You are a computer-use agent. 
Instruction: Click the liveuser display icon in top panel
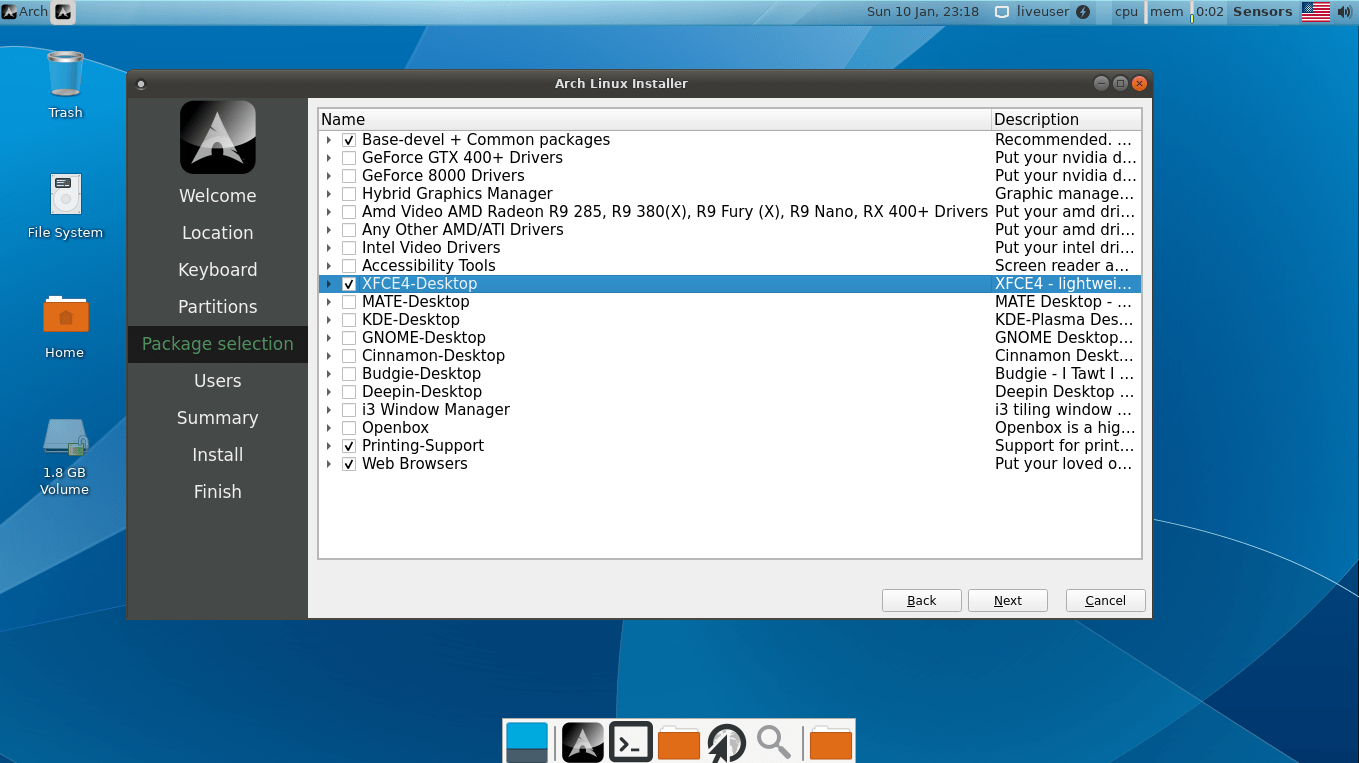click(x=1002, y=12)
